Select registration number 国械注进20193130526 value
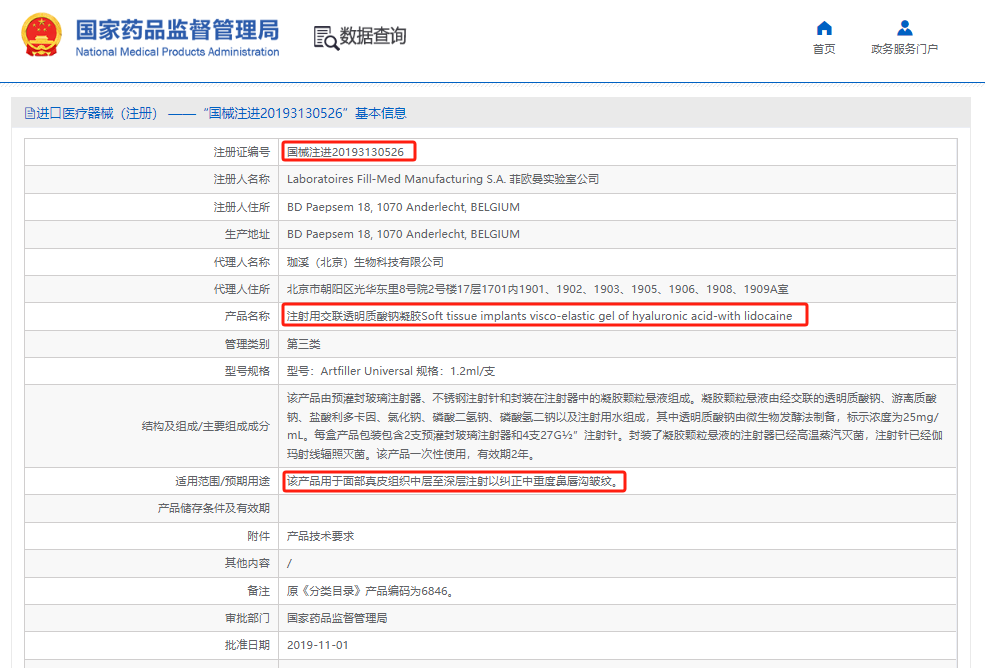 coord(346,152)
